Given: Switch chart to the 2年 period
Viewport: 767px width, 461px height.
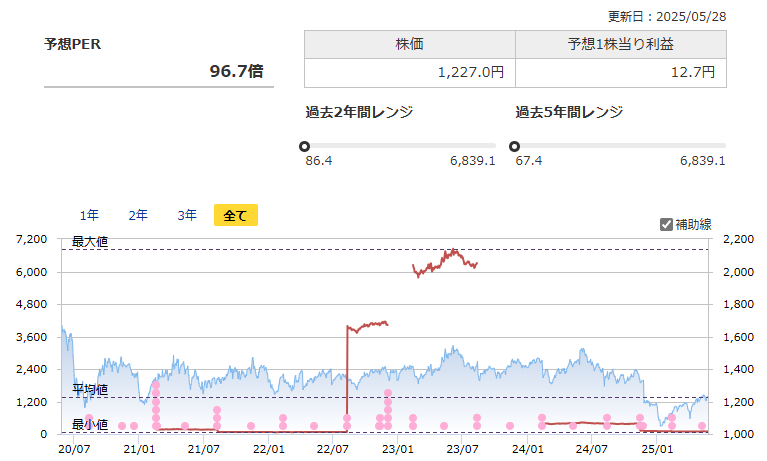Looking at the screenshot, I should 138,215.
